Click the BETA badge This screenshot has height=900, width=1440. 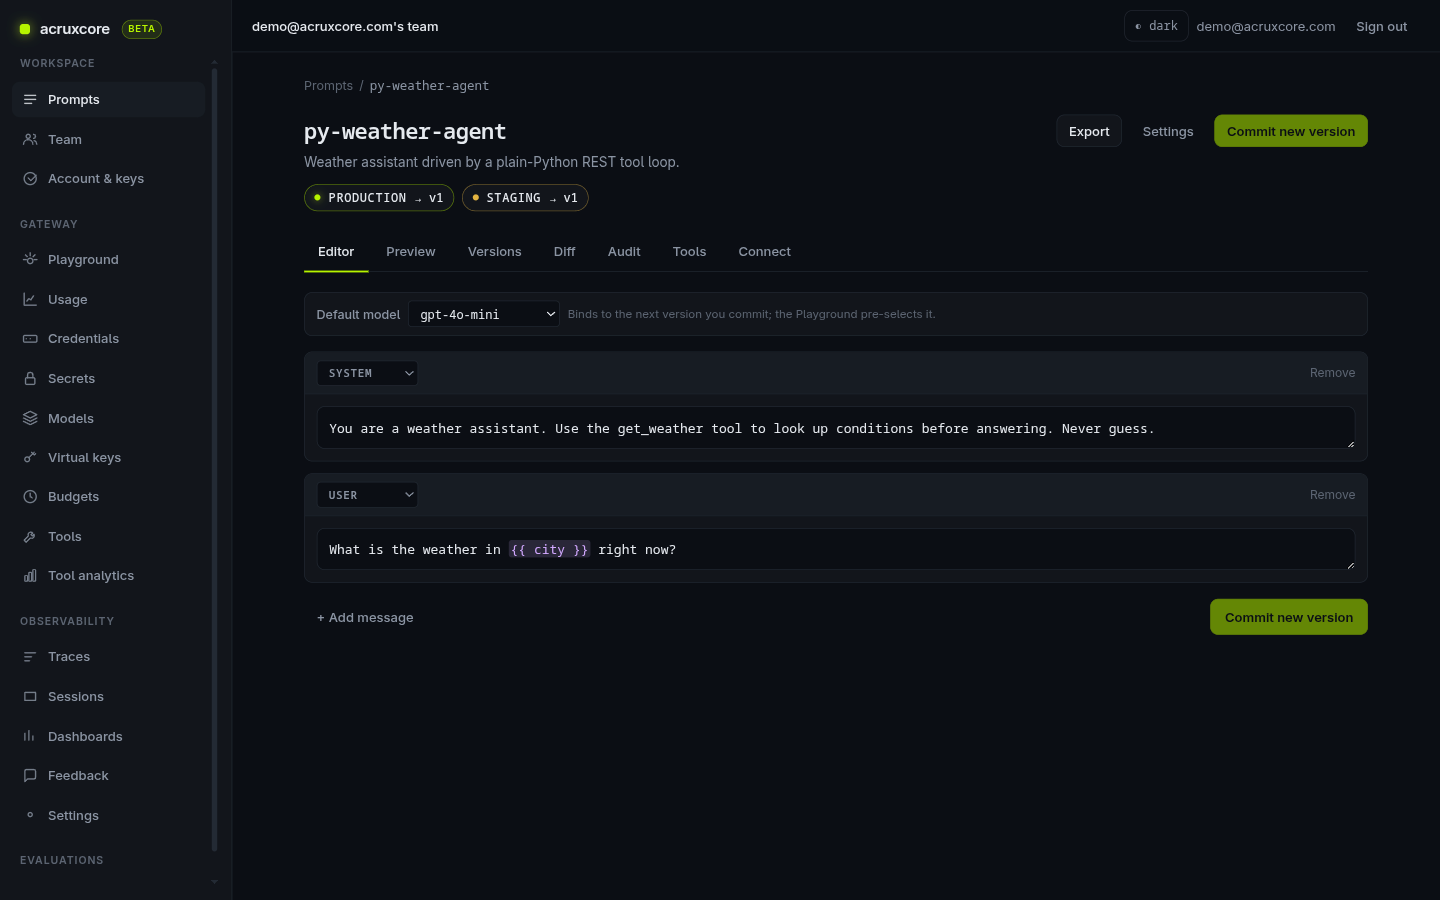pos(142,29)
